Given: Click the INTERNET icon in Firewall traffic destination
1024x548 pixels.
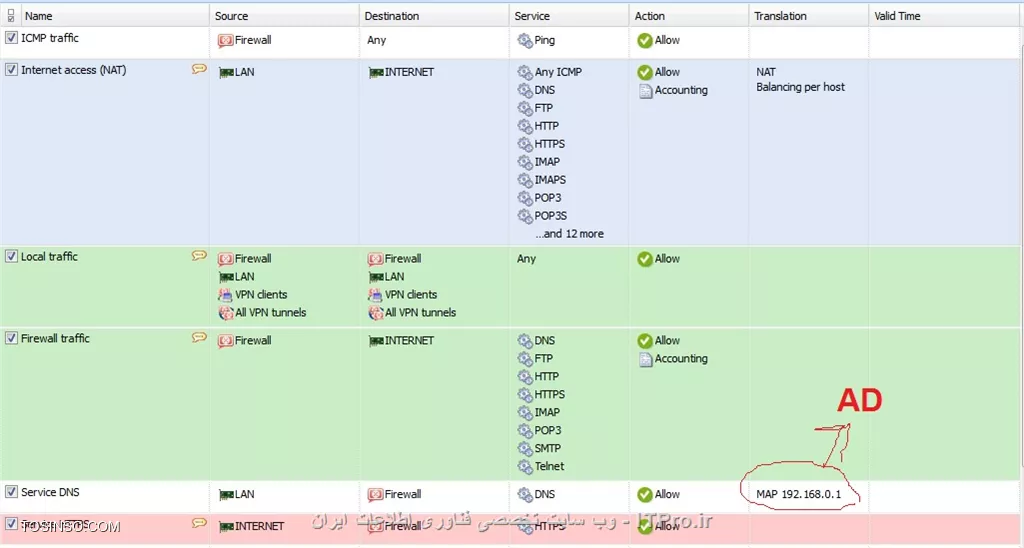Looking at the screenshot, I should (376, 341).
